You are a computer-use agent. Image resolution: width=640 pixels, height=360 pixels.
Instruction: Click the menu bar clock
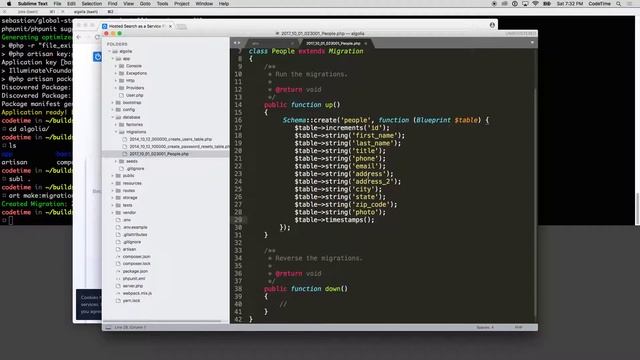570,4
